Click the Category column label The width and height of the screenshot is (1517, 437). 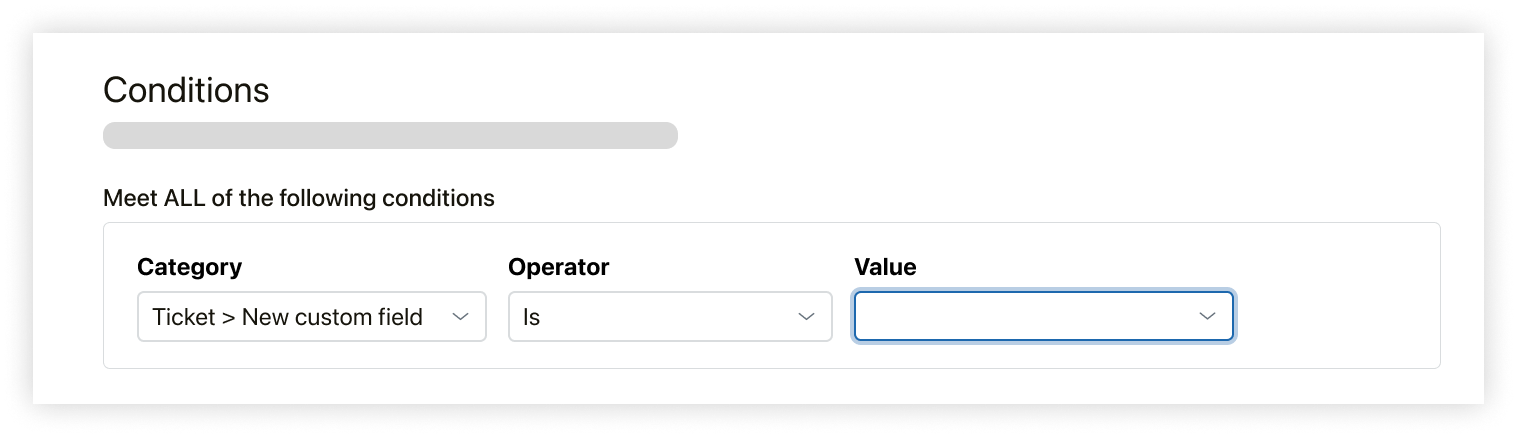pyautogui.click(x=189, y=267)
